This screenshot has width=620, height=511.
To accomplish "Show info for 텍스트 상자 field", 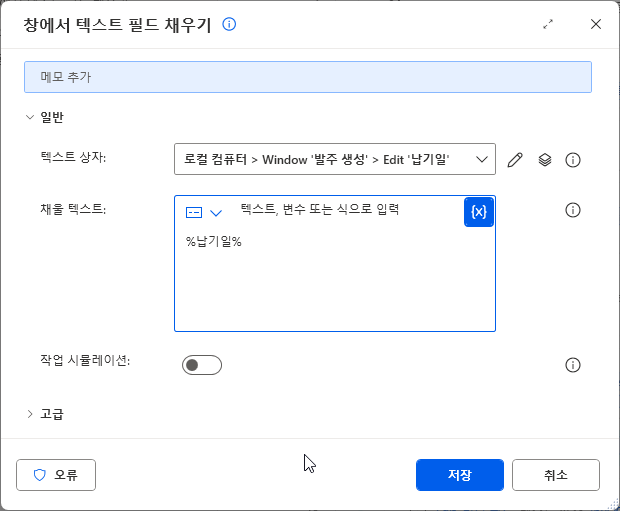I will 573,160.
